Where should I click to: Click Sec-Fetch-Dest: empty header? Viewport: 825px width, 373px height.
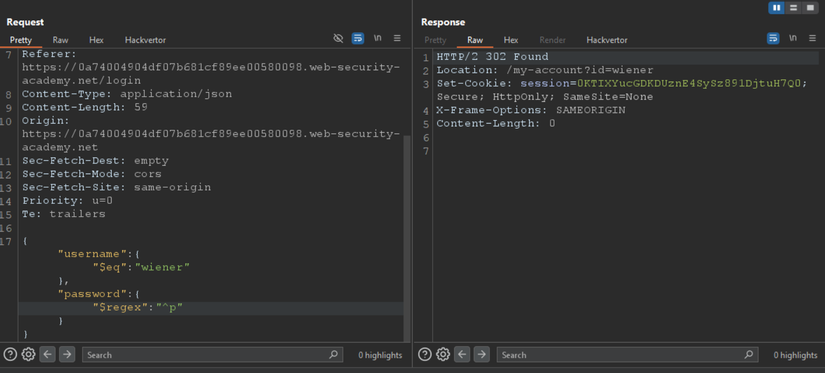point(95,161)
